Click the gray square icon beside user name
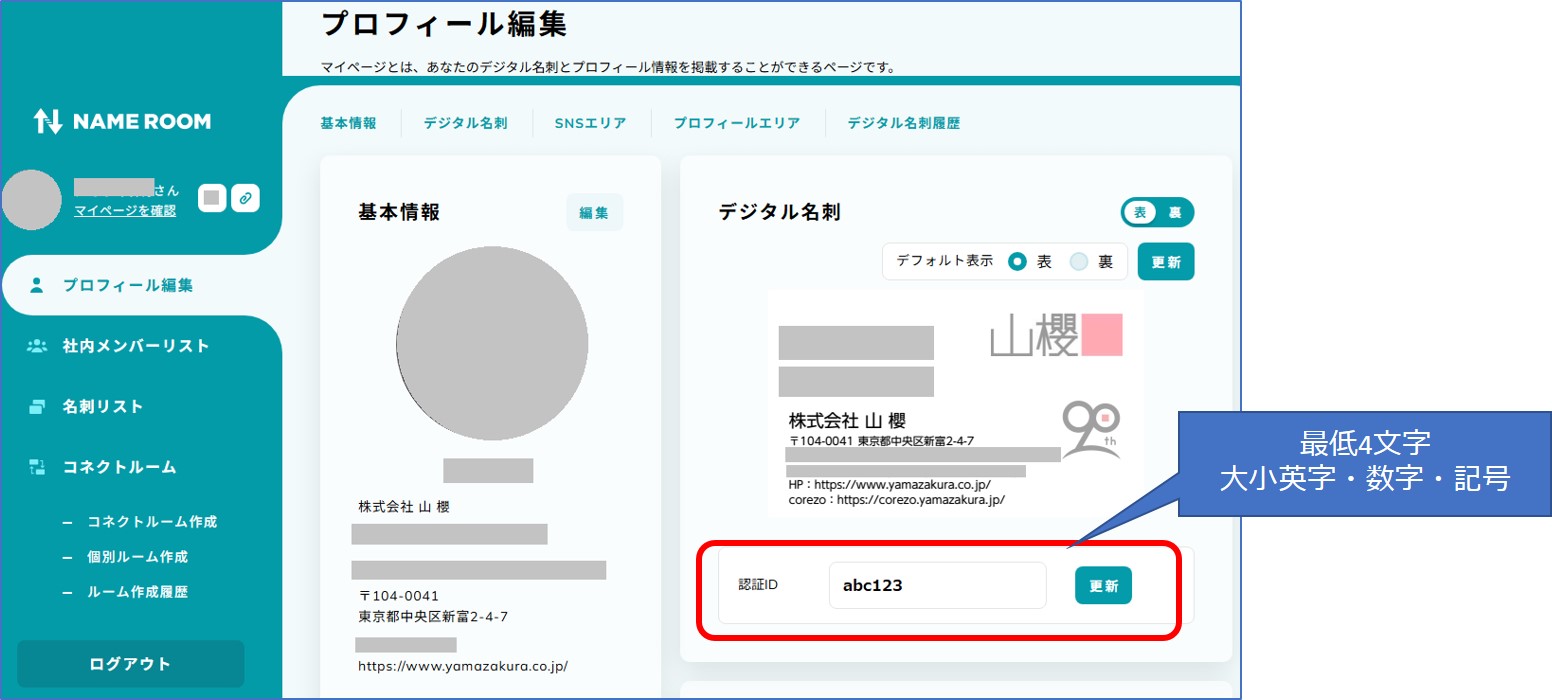The height and width of the screenshot is (700, 1552). click(211, 198)
